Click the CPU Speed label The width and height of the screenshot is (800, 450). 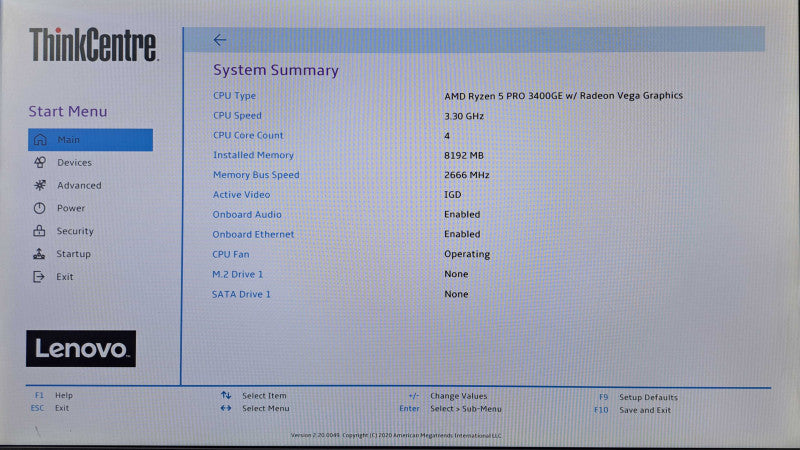click(237, 115)
